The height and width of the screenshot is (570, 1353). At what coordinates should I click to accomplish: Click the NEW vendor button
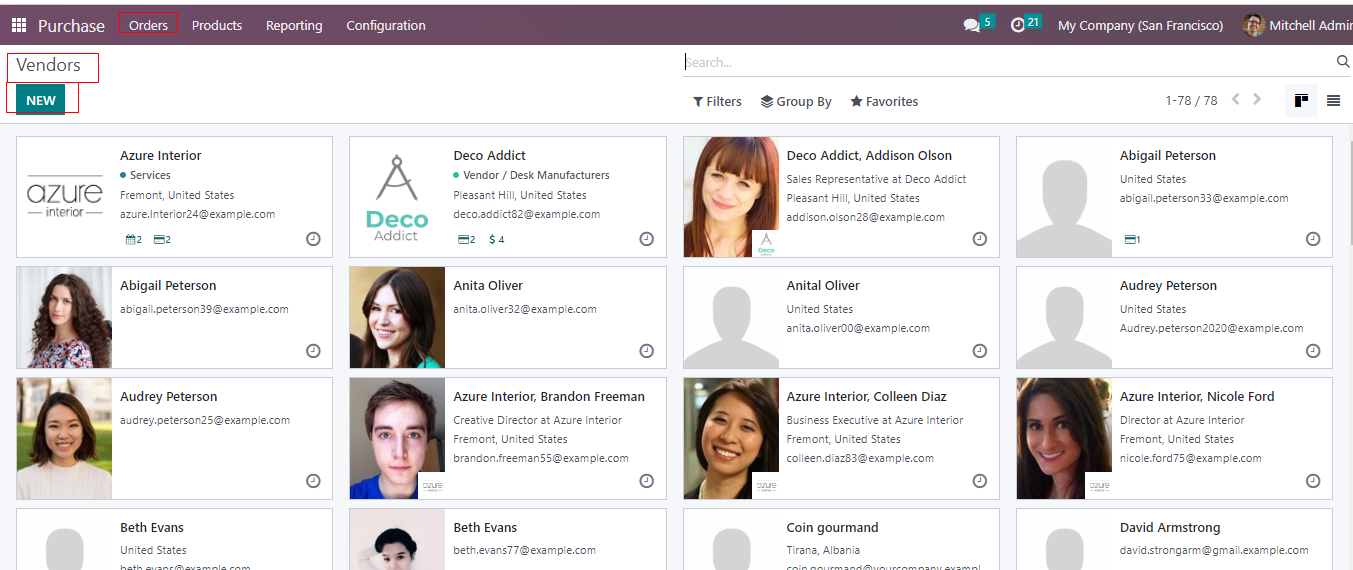(41, 101)
